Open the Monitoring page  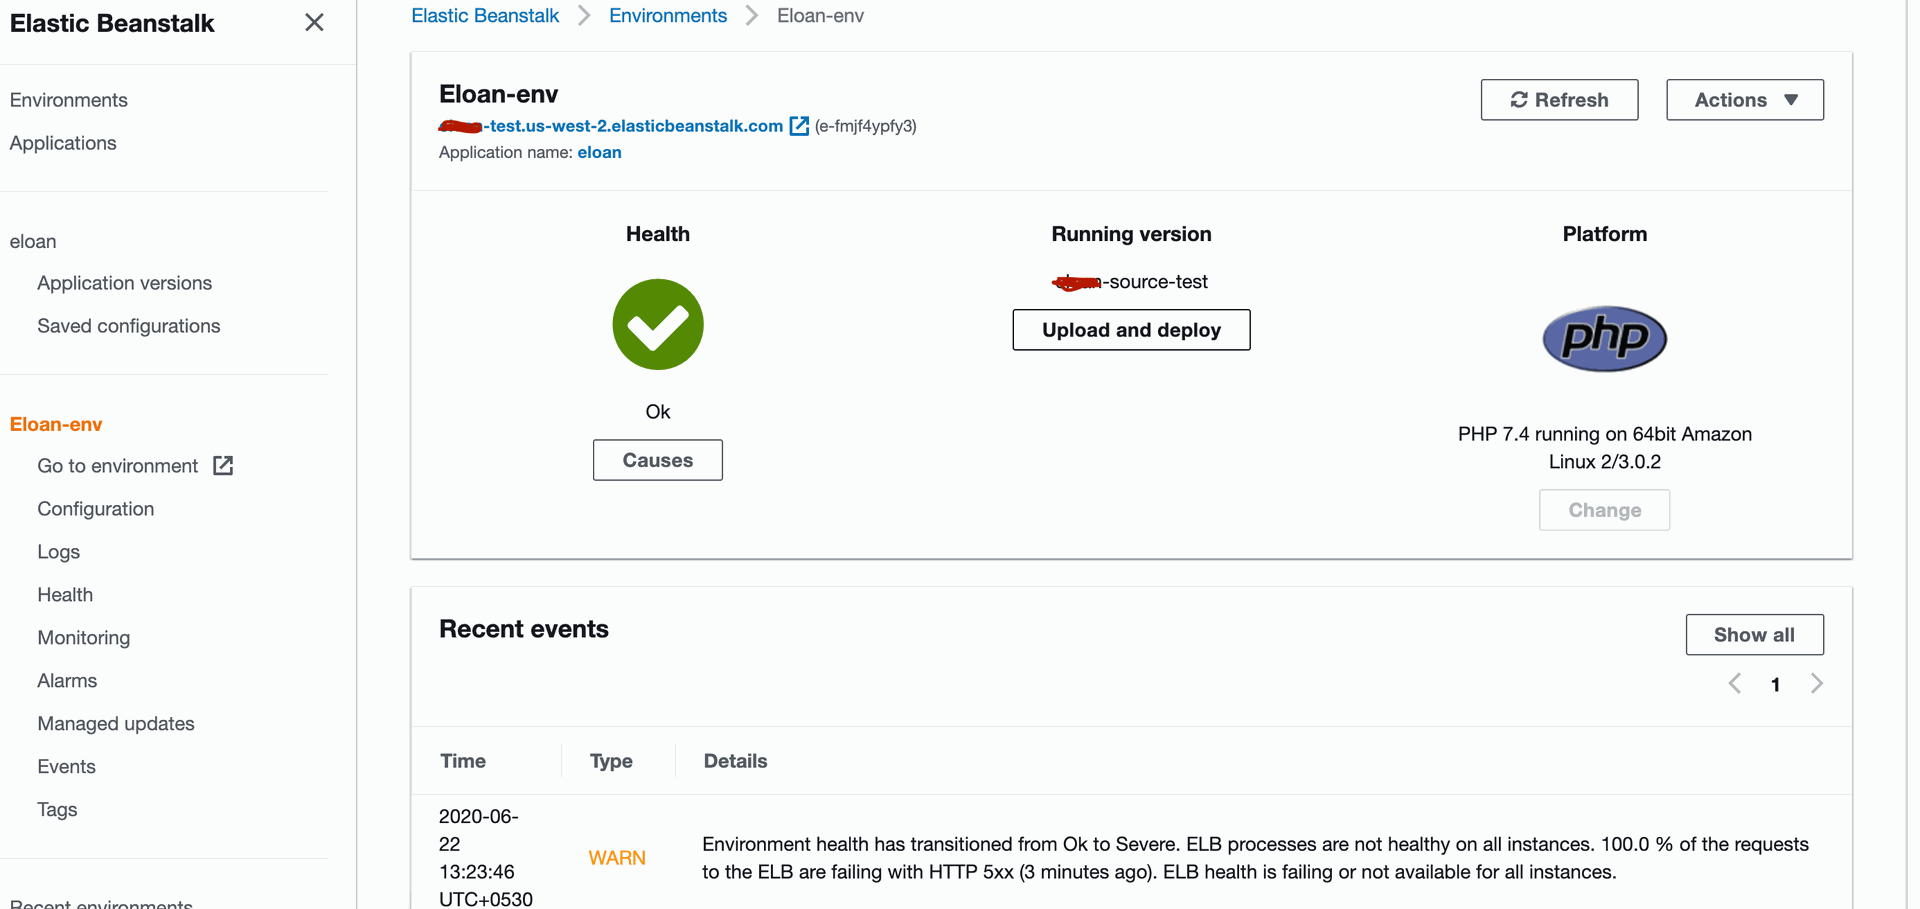point(84,638)
